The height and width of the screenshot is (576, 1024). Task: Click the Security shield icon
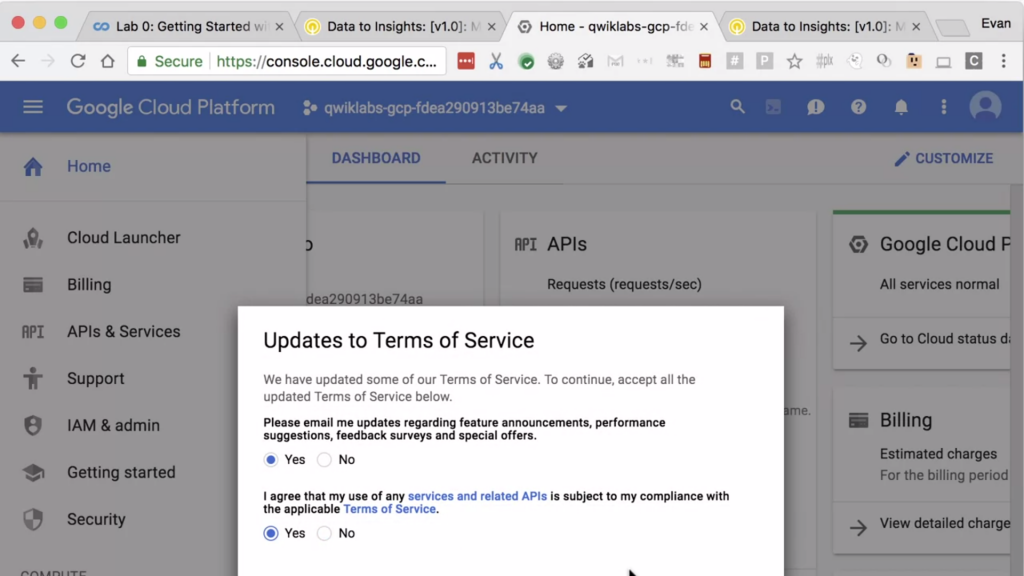[x=33, y=519]
